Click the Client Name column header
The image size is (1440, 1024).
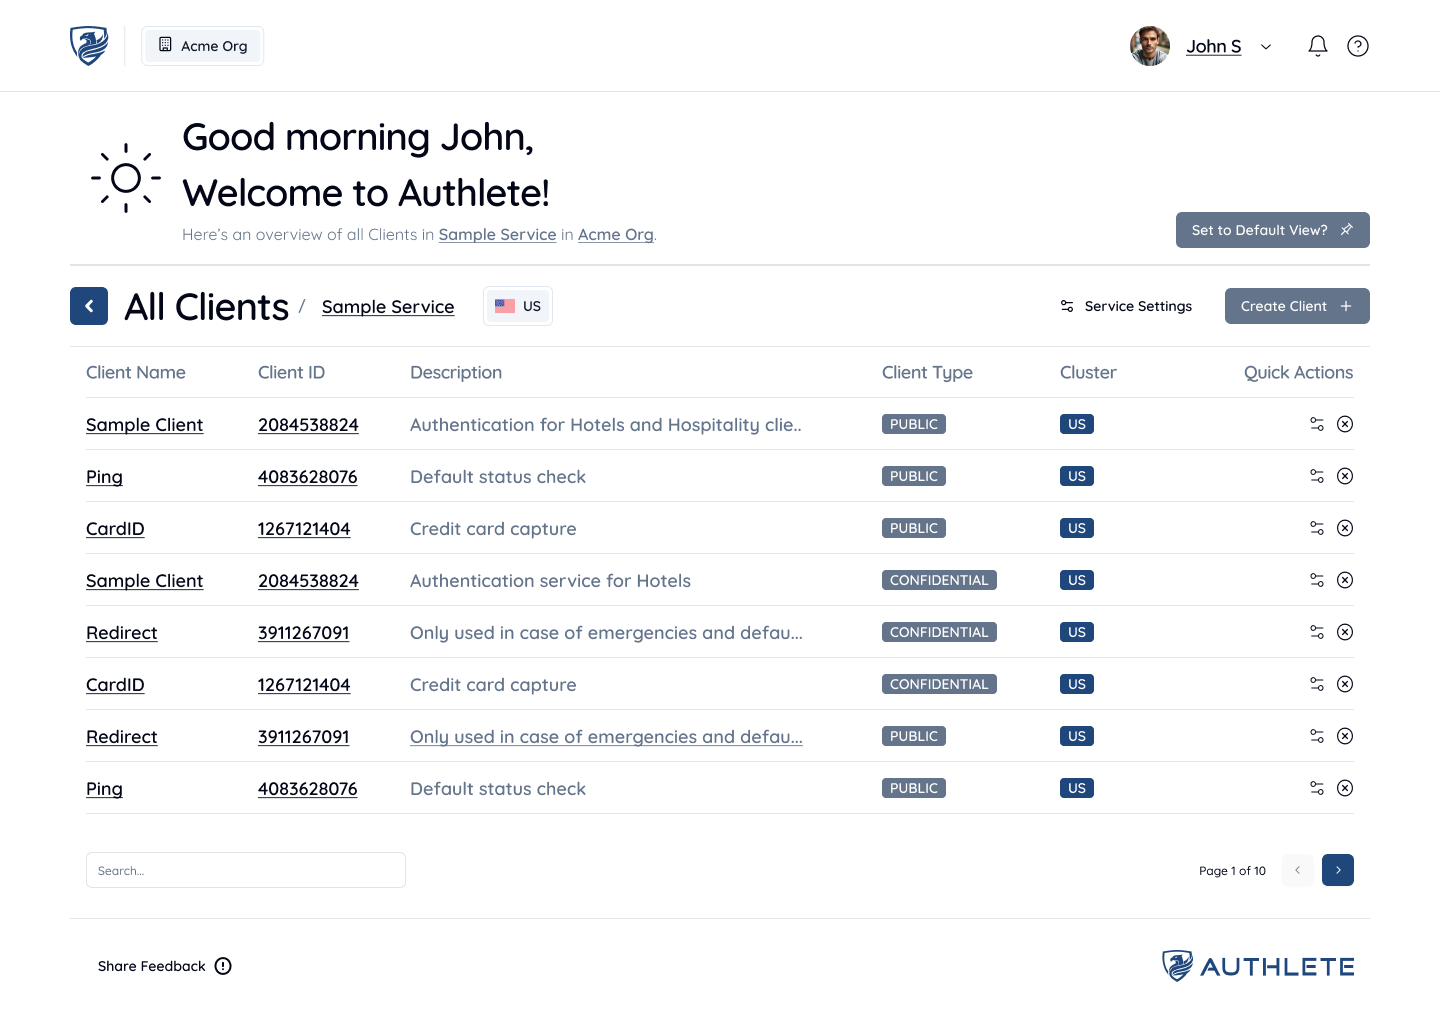pyautogui.click(x=136, y=372)
